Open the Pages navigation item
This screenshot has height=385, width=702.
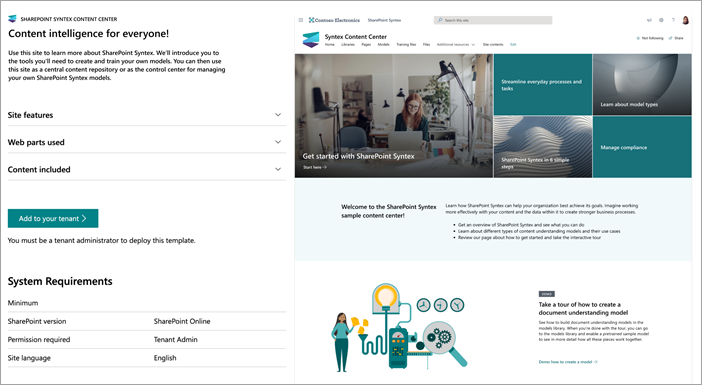pyautogui.click(x=366, y=45)
